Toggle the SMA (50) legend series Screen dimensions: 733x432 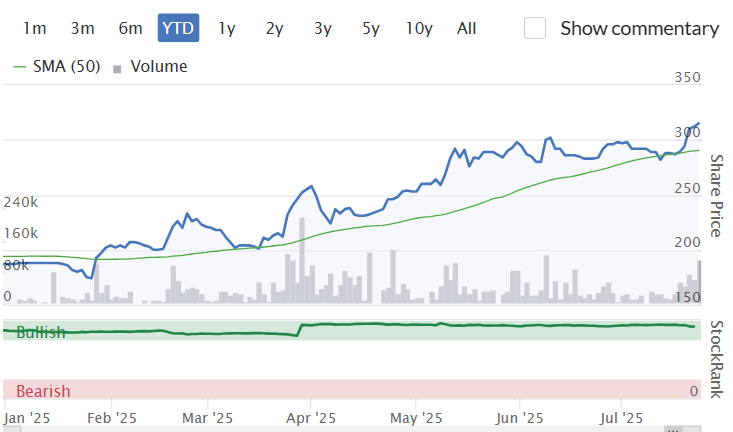pos(66,66)
